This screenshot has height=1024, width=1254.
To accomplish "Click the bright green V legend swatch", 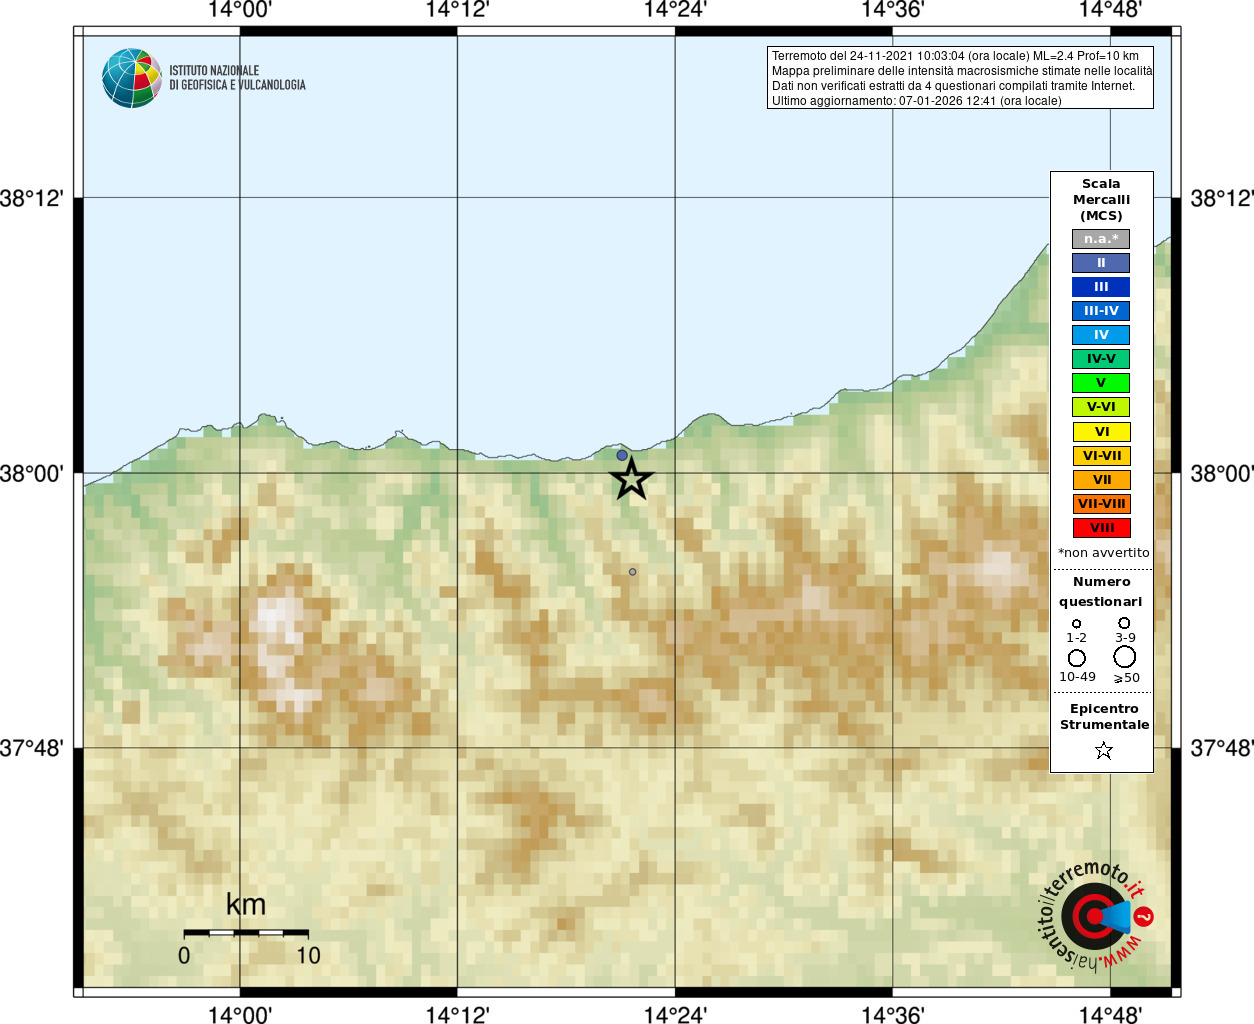I will tap(1101, 383).
